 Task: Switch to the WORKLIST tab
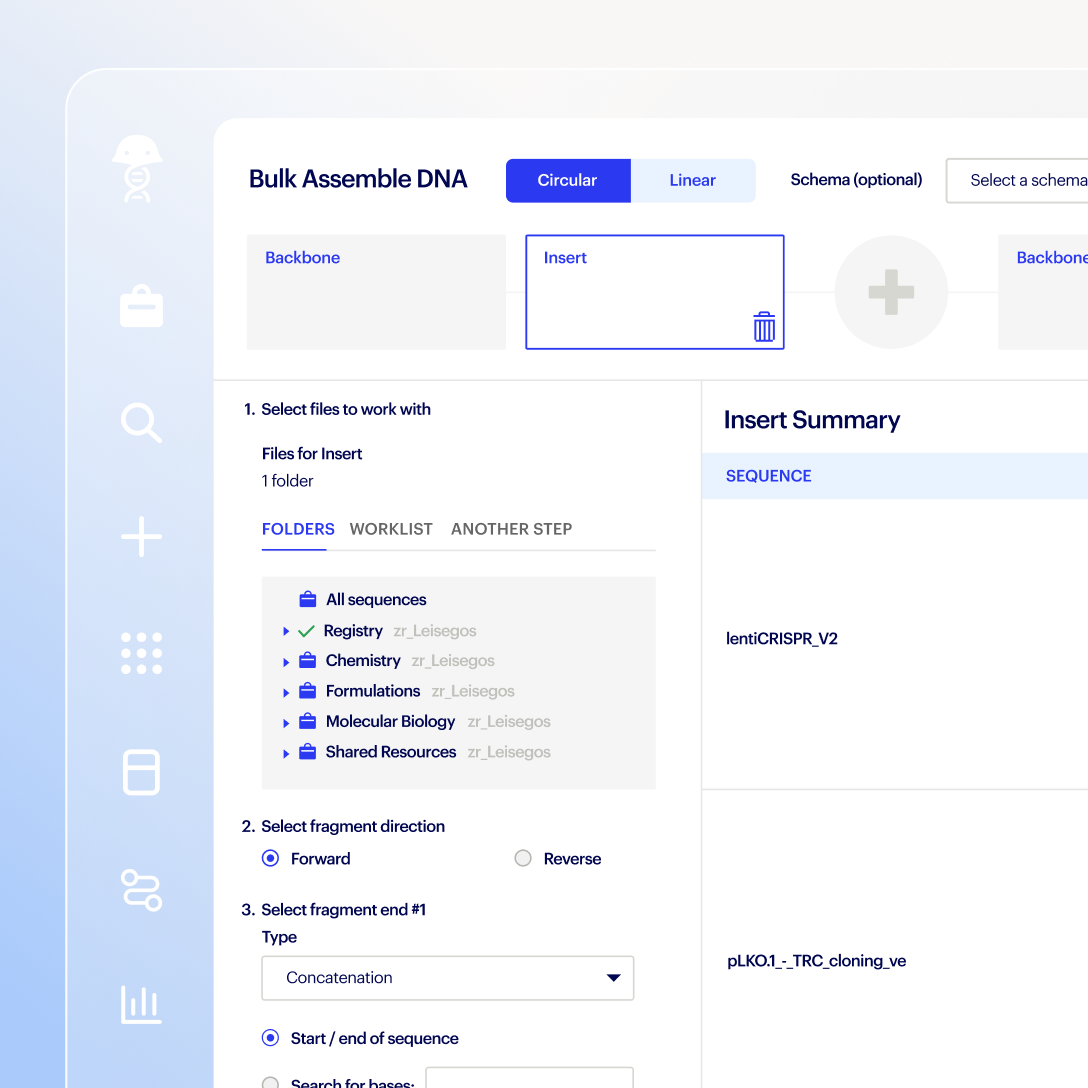pyautogui.click(x=391, y=529)
